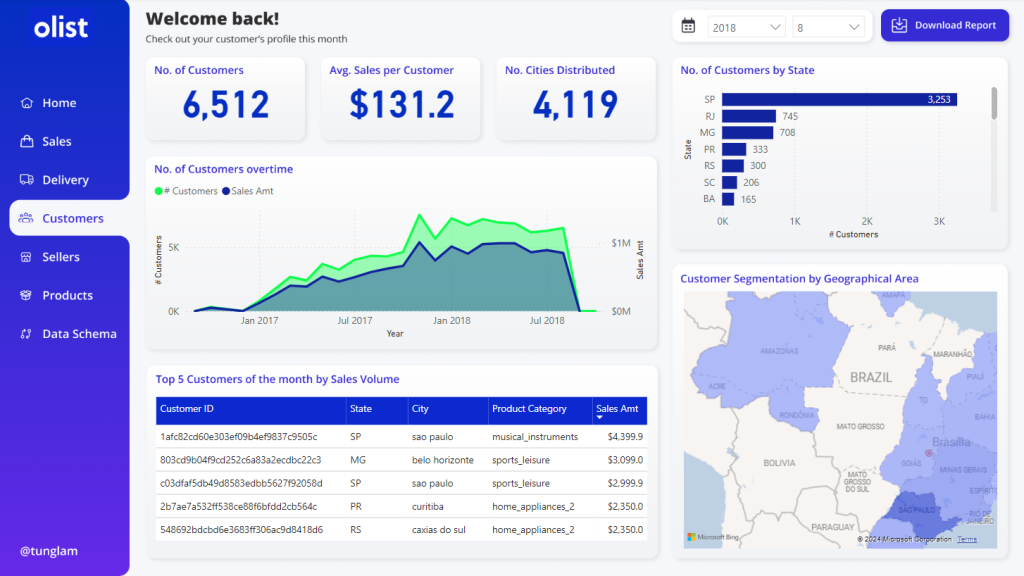Click the download icon on Download Report

click(x=899, y=25)
